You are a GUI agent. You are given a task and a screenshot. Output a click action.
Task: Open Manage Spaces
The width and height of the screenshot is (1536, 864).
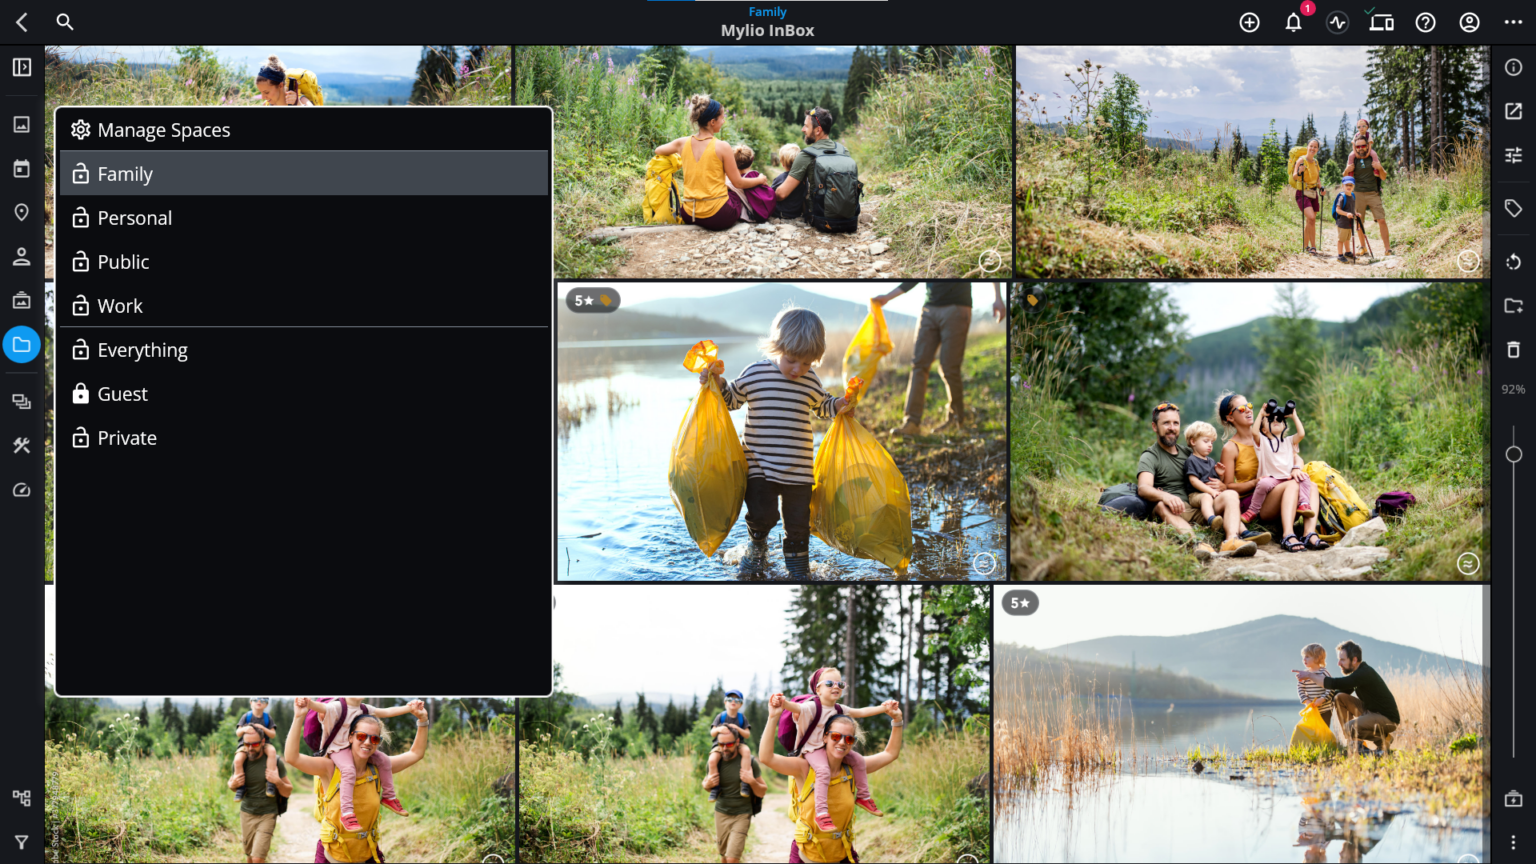click(x=163, y=129)
